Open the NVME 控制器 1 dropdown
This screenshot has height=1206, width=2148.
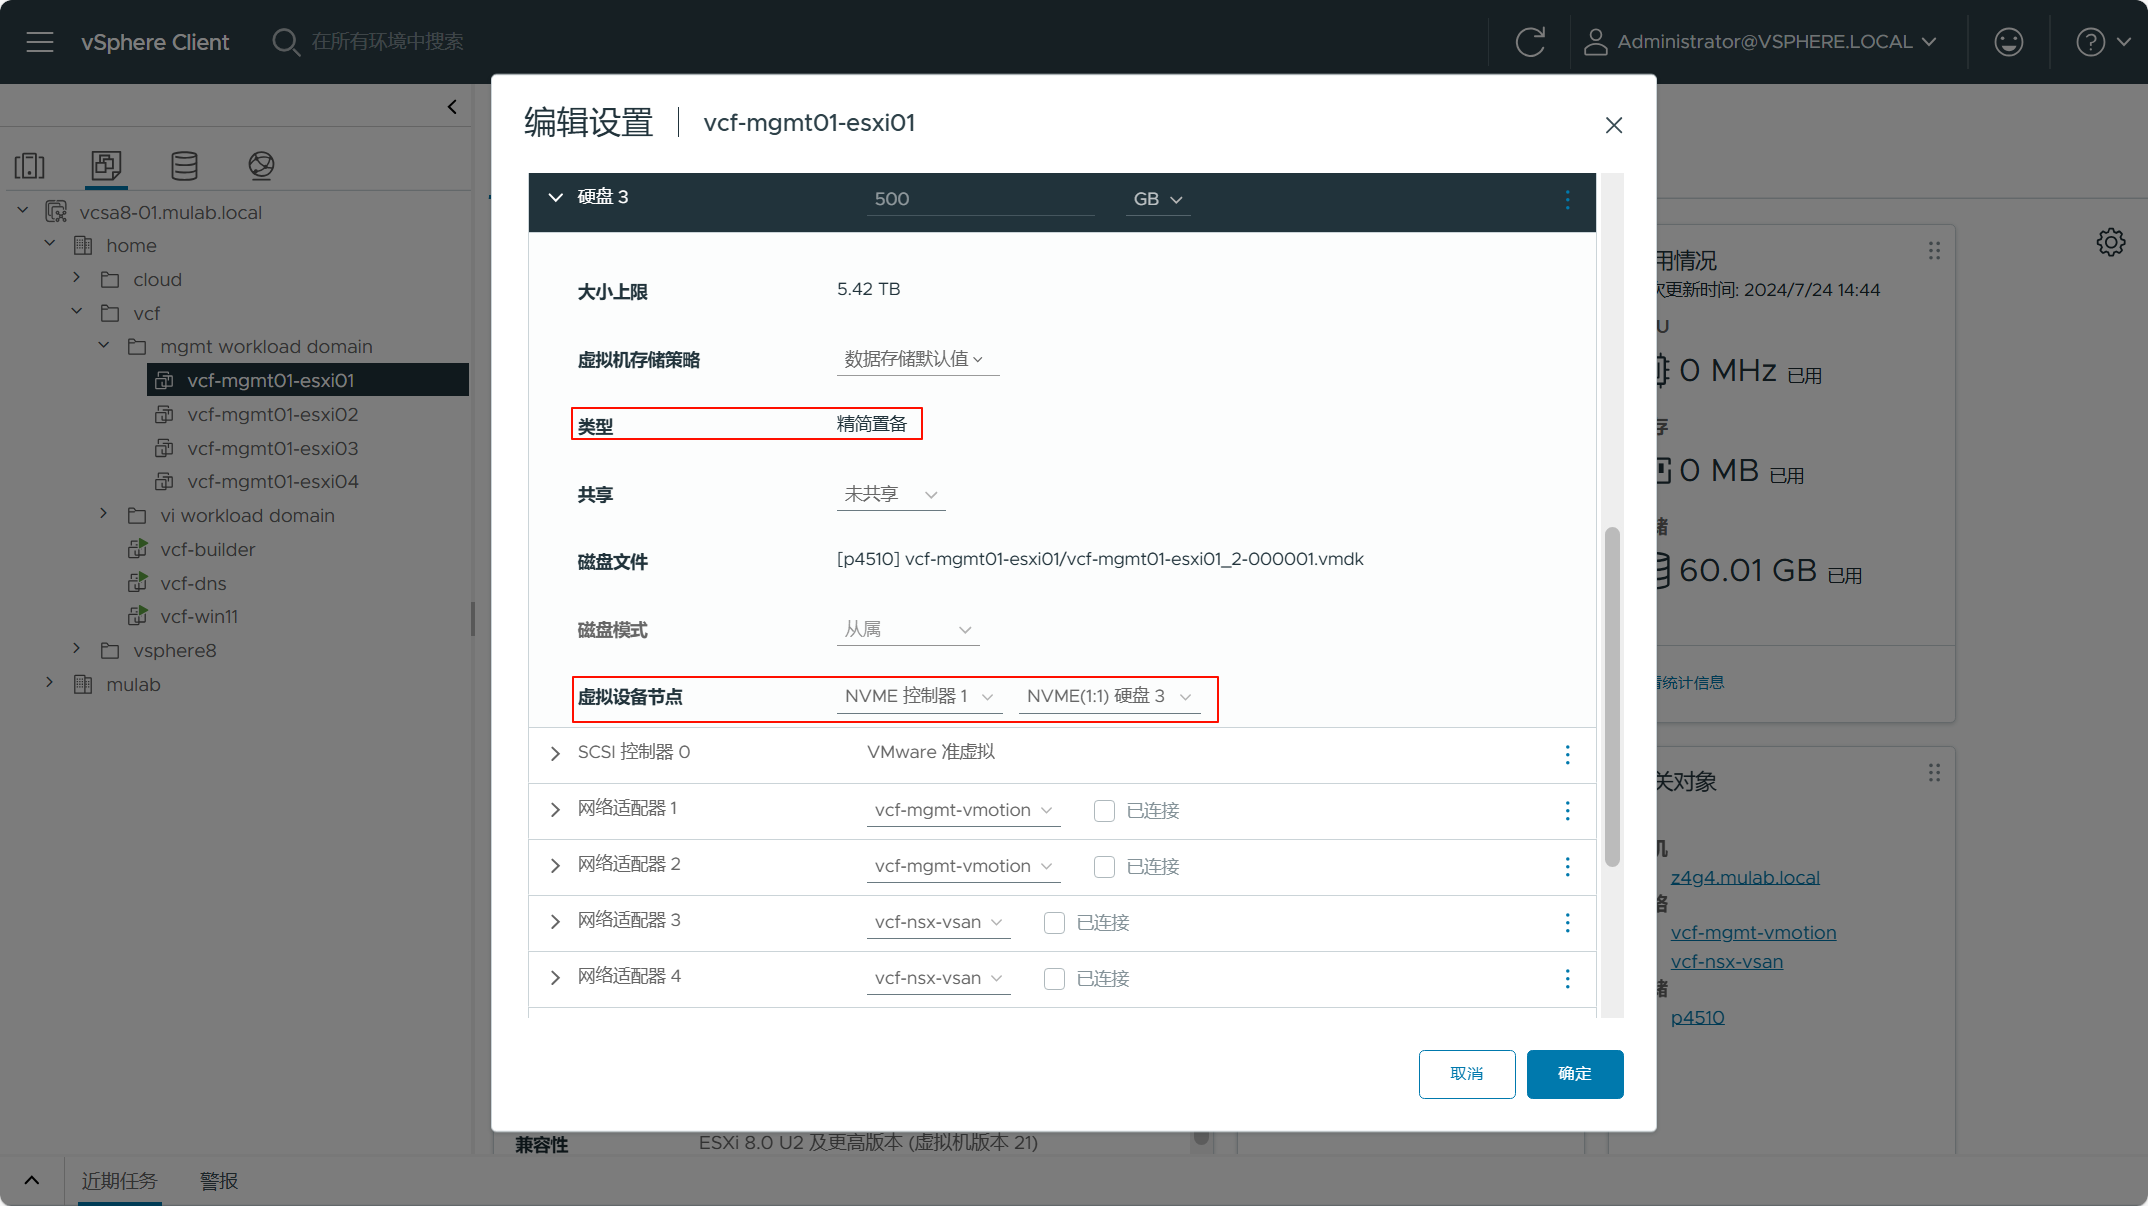(918, 696)
